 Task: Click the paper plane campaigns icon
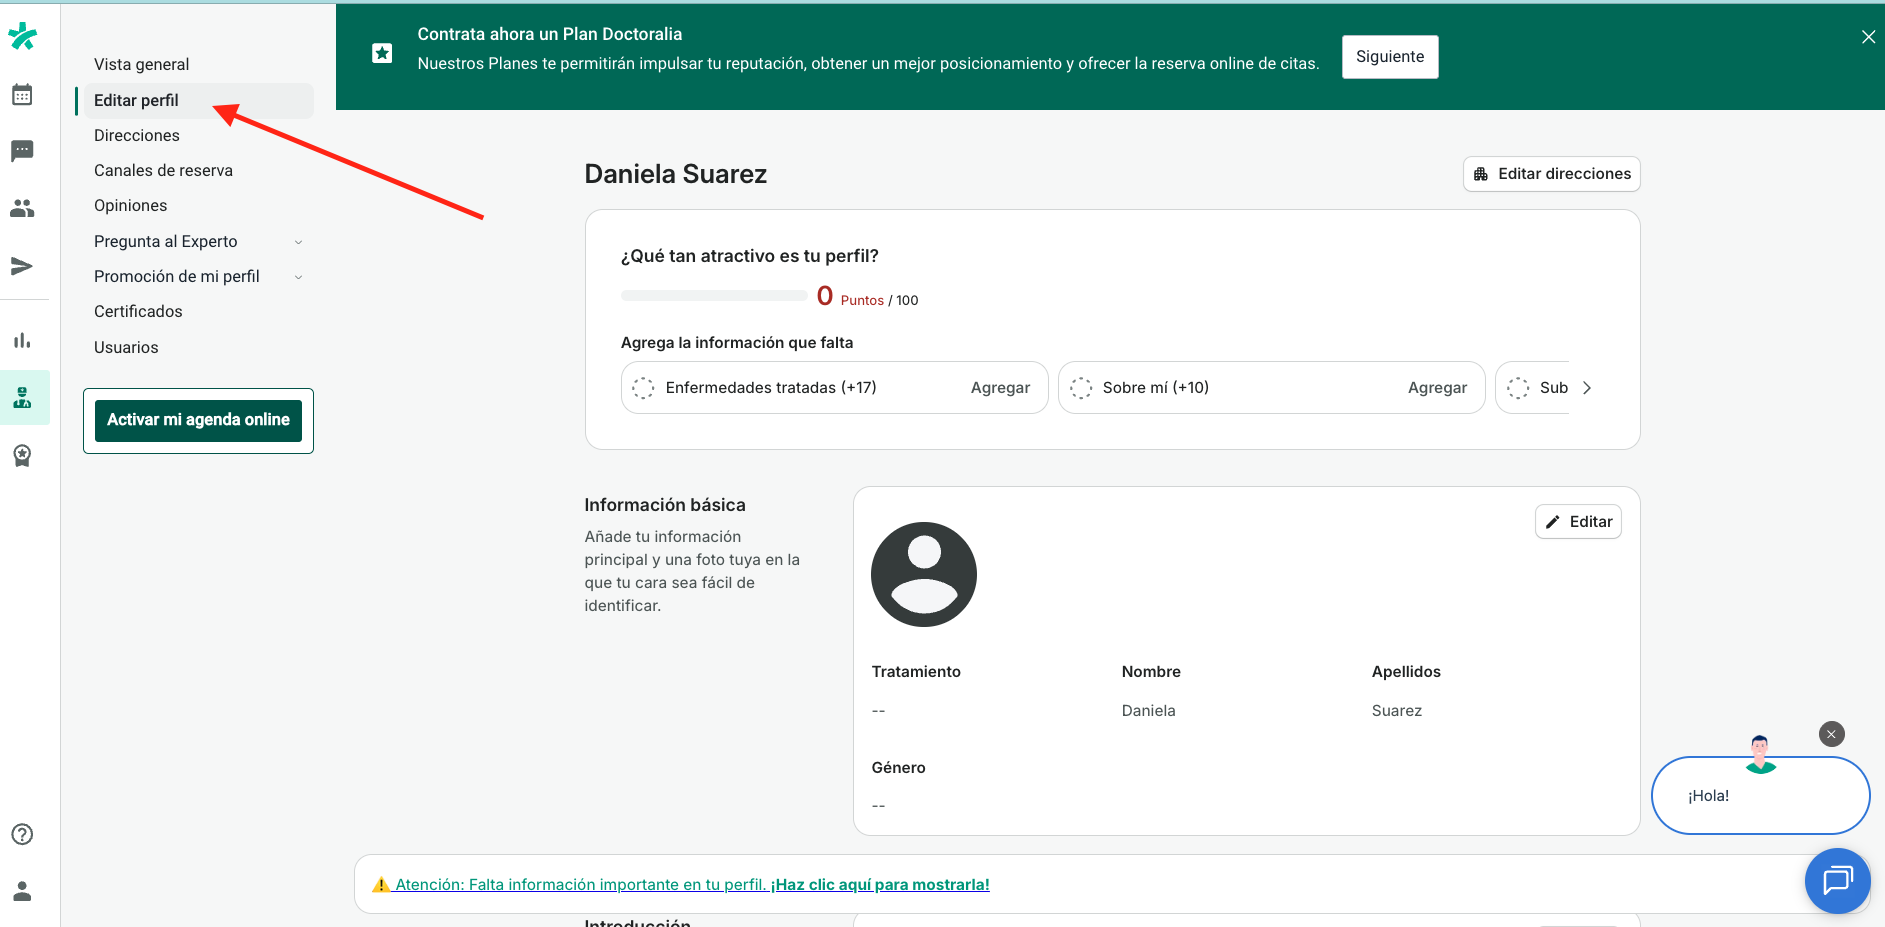point(22,266)
